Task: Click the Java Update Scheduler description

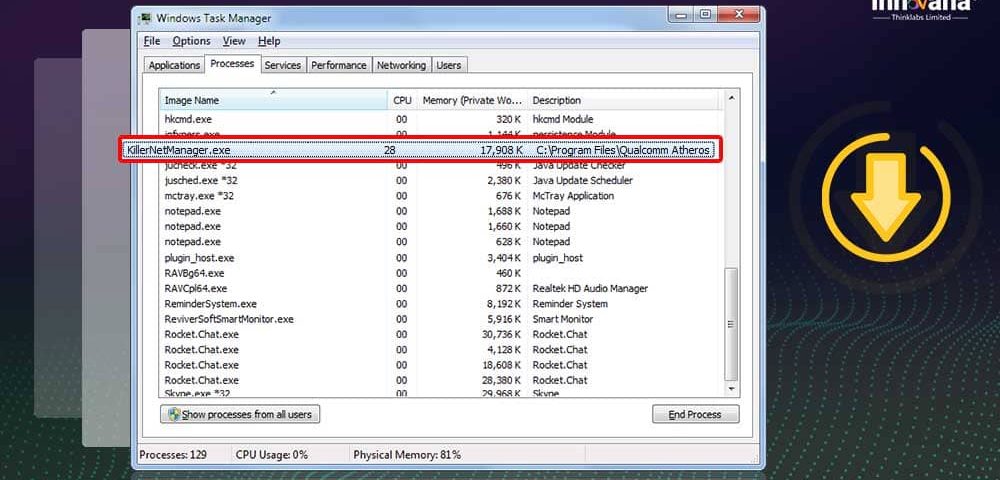Action: [582, 180]
